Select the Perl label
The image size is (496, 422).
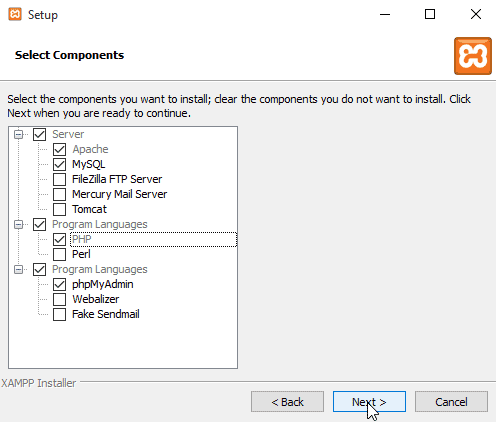coord(81,254)
